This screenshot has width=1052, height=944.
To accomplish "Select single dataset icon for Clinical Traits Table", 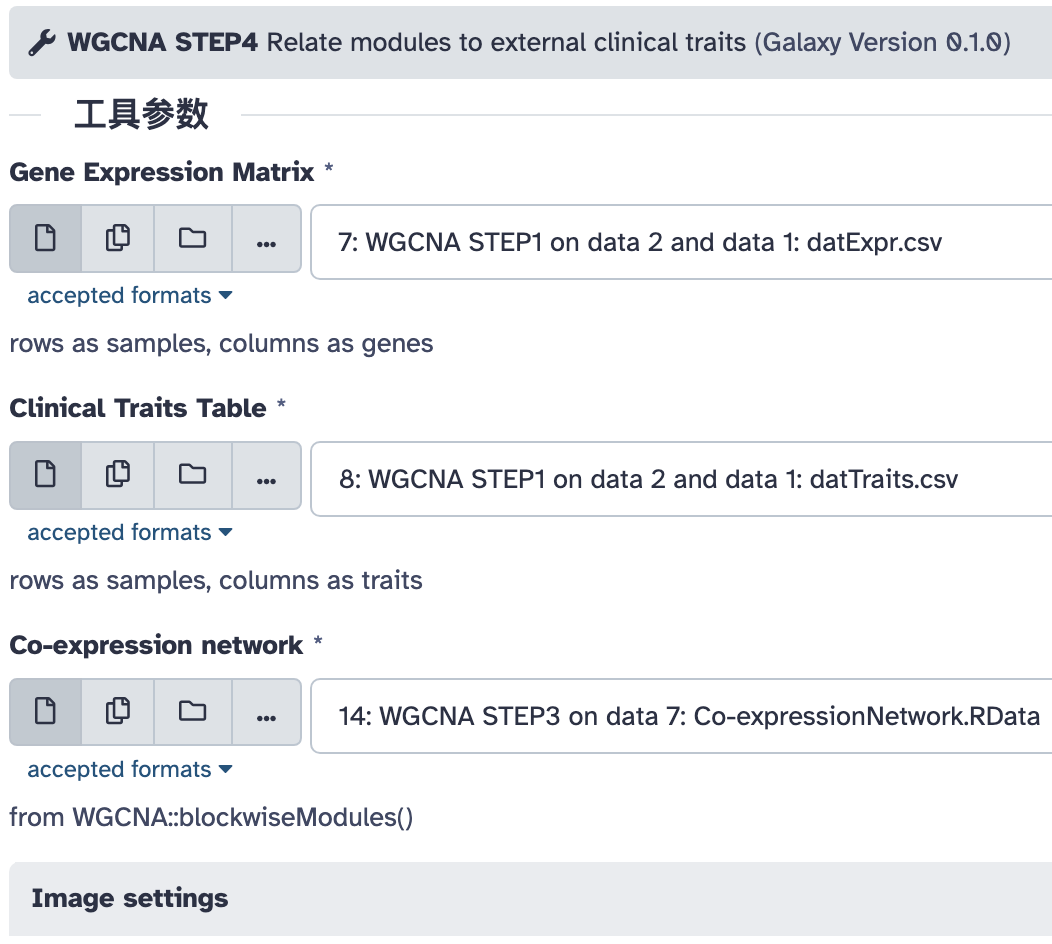I will [46, 475].
